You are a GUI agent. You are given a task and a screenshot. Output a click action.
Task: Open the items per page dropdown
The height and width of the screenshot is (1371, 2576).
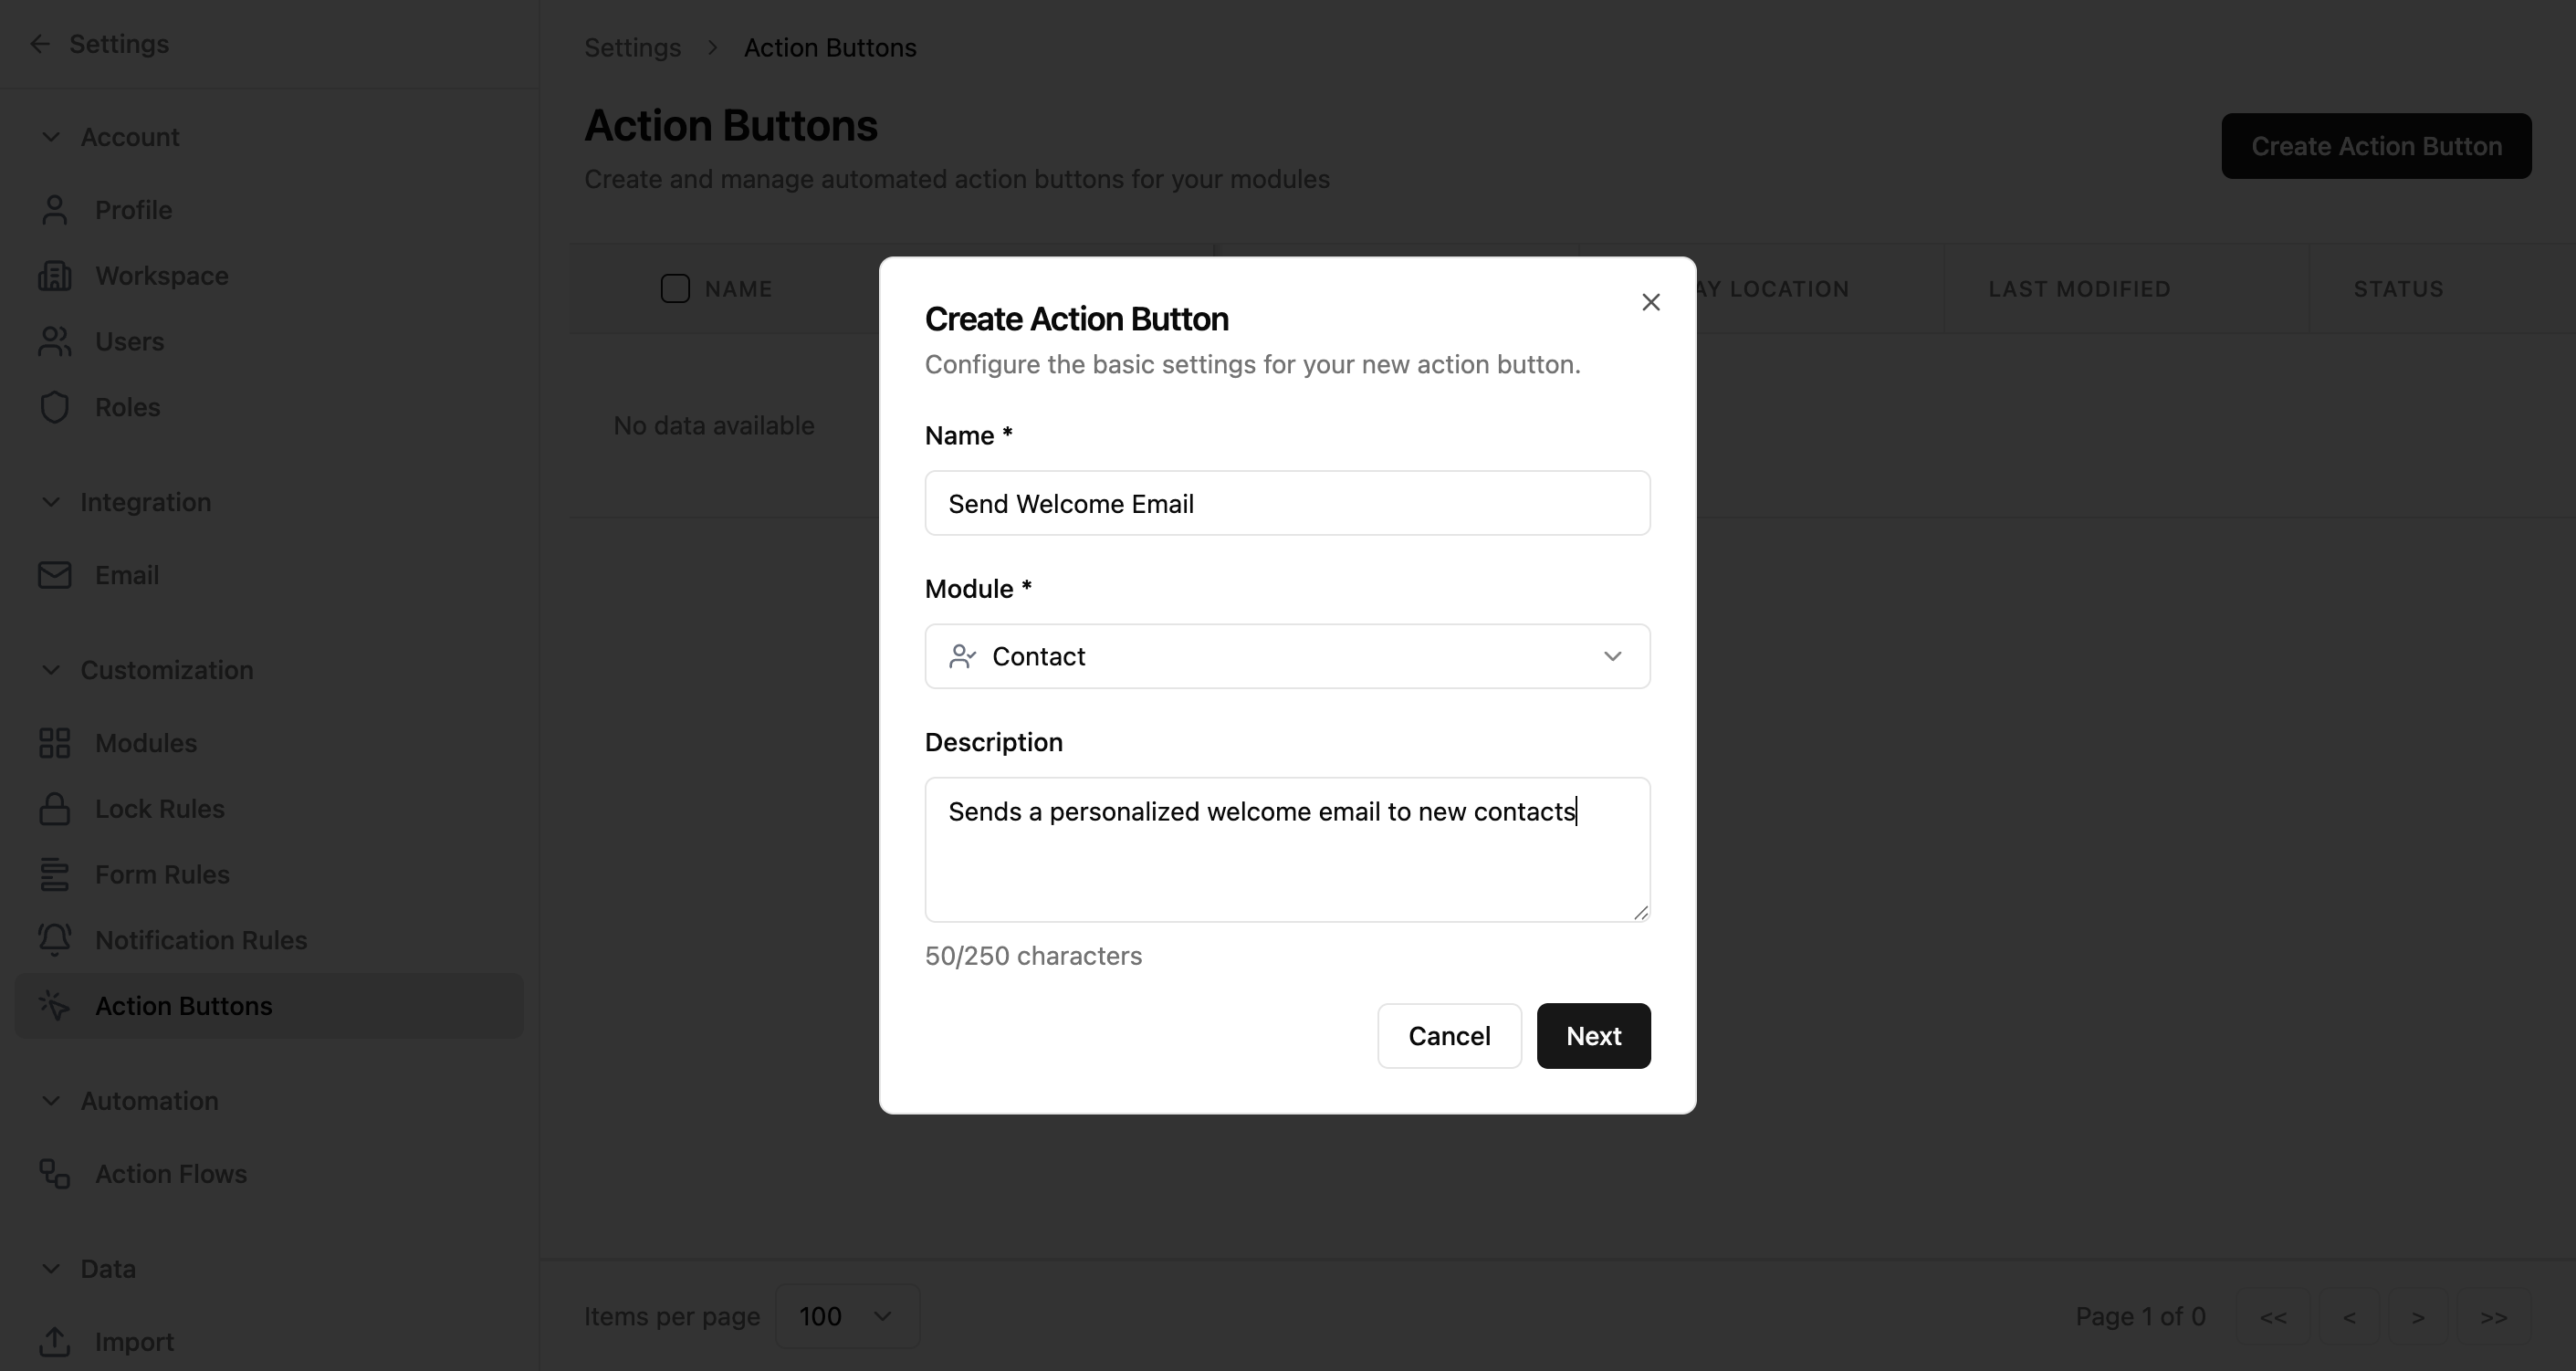[x=847, y=1316]
